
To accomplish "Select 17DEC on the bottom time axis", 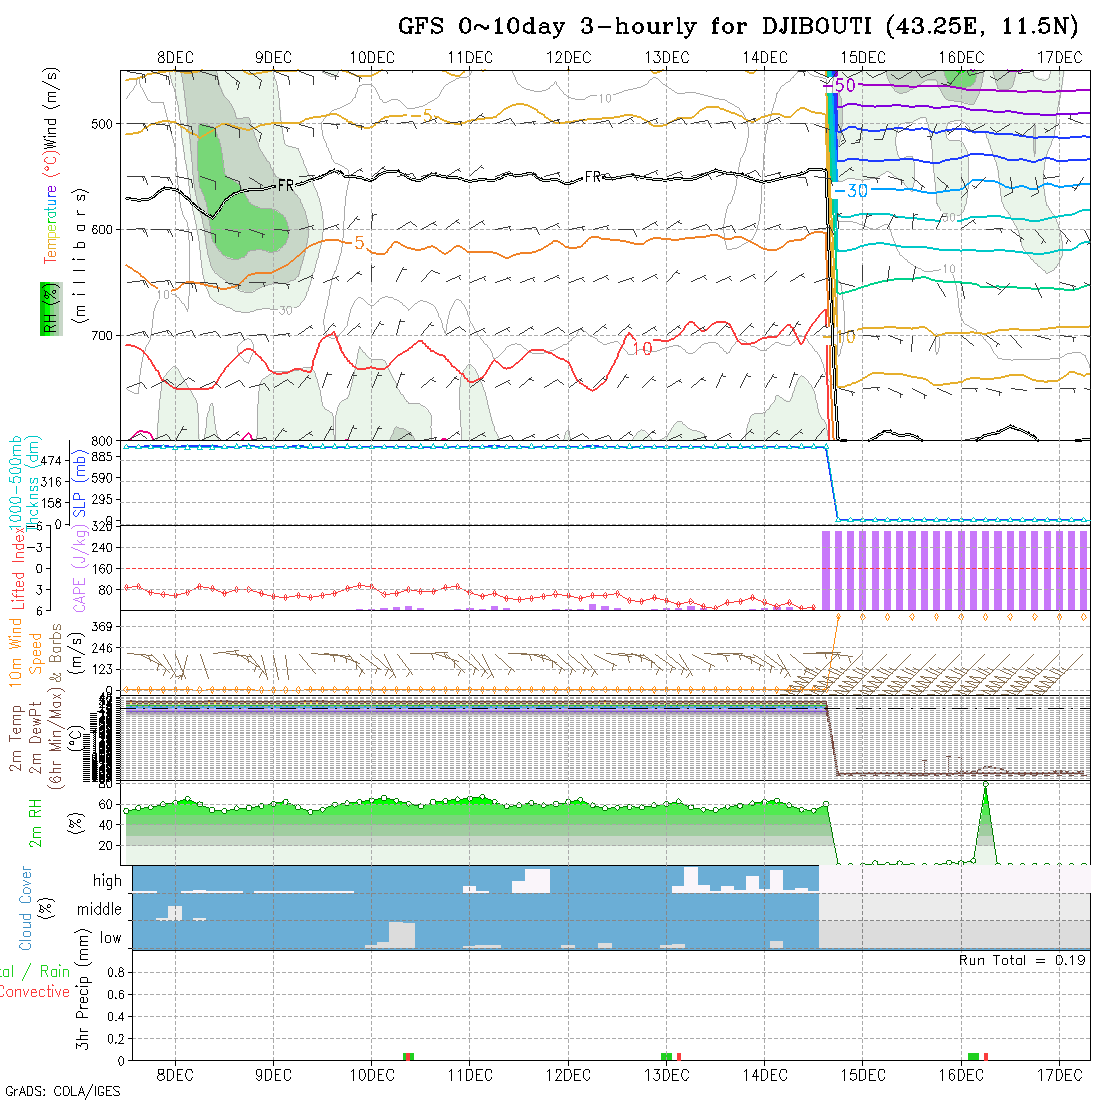I will point(1060,1075).
